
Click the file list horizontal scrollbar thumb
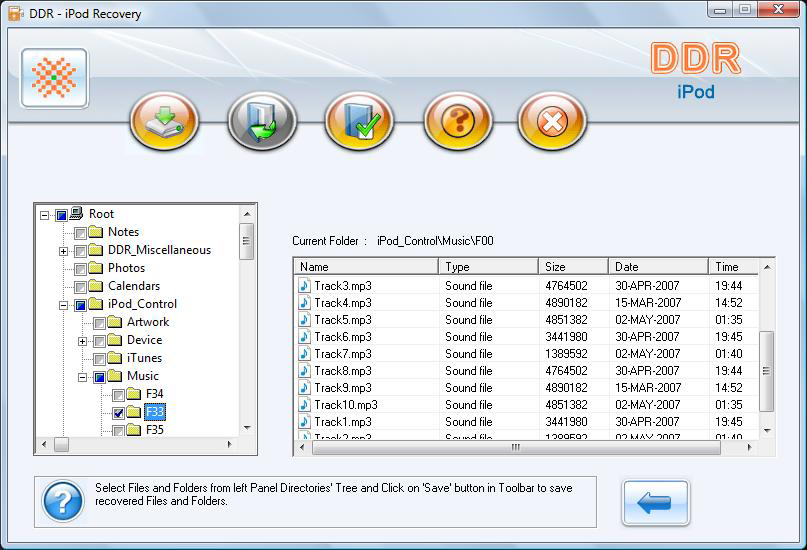(x=516, y=447)
